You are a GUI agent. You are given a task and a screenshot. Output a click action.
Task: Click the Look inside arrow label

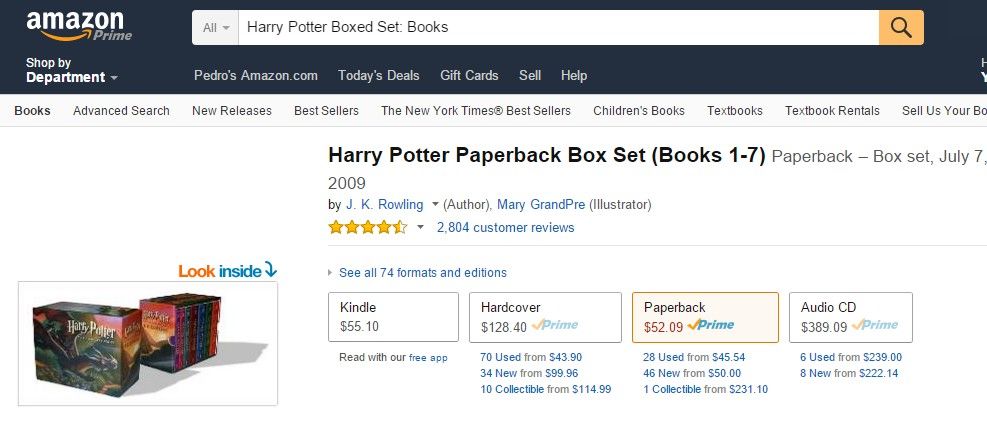[227, 270]
